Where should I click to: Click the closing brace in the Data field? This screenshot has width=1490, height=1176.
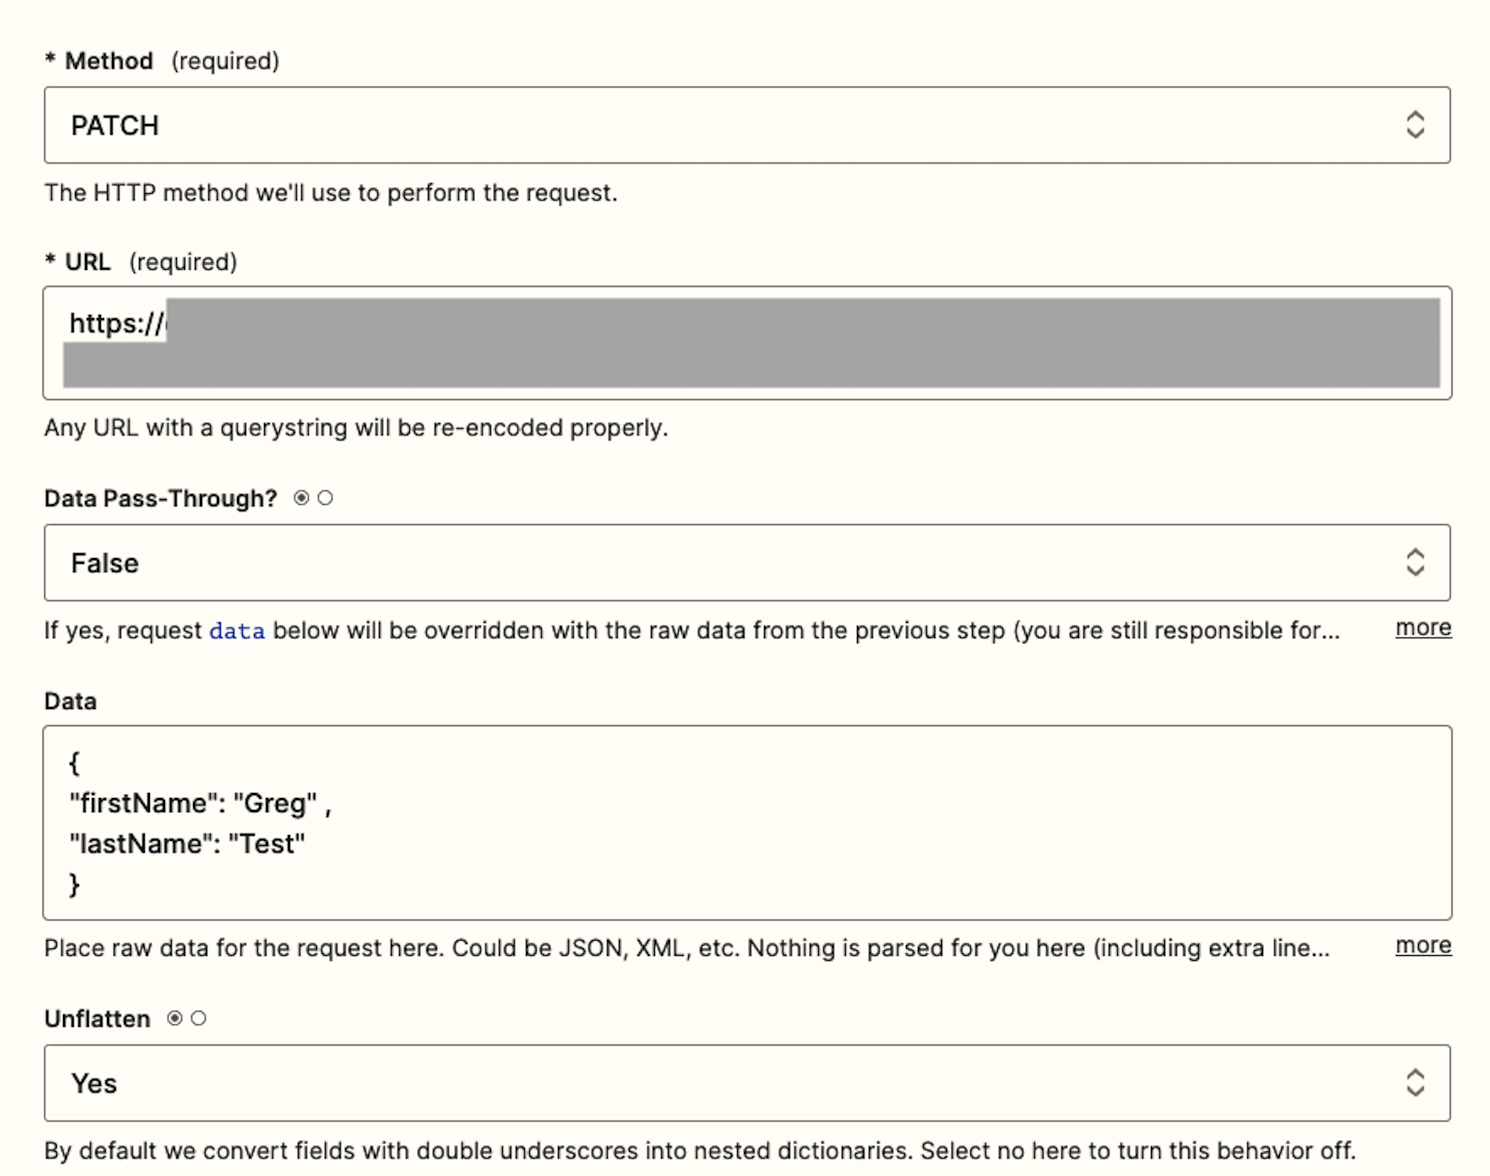pos(74,884)
